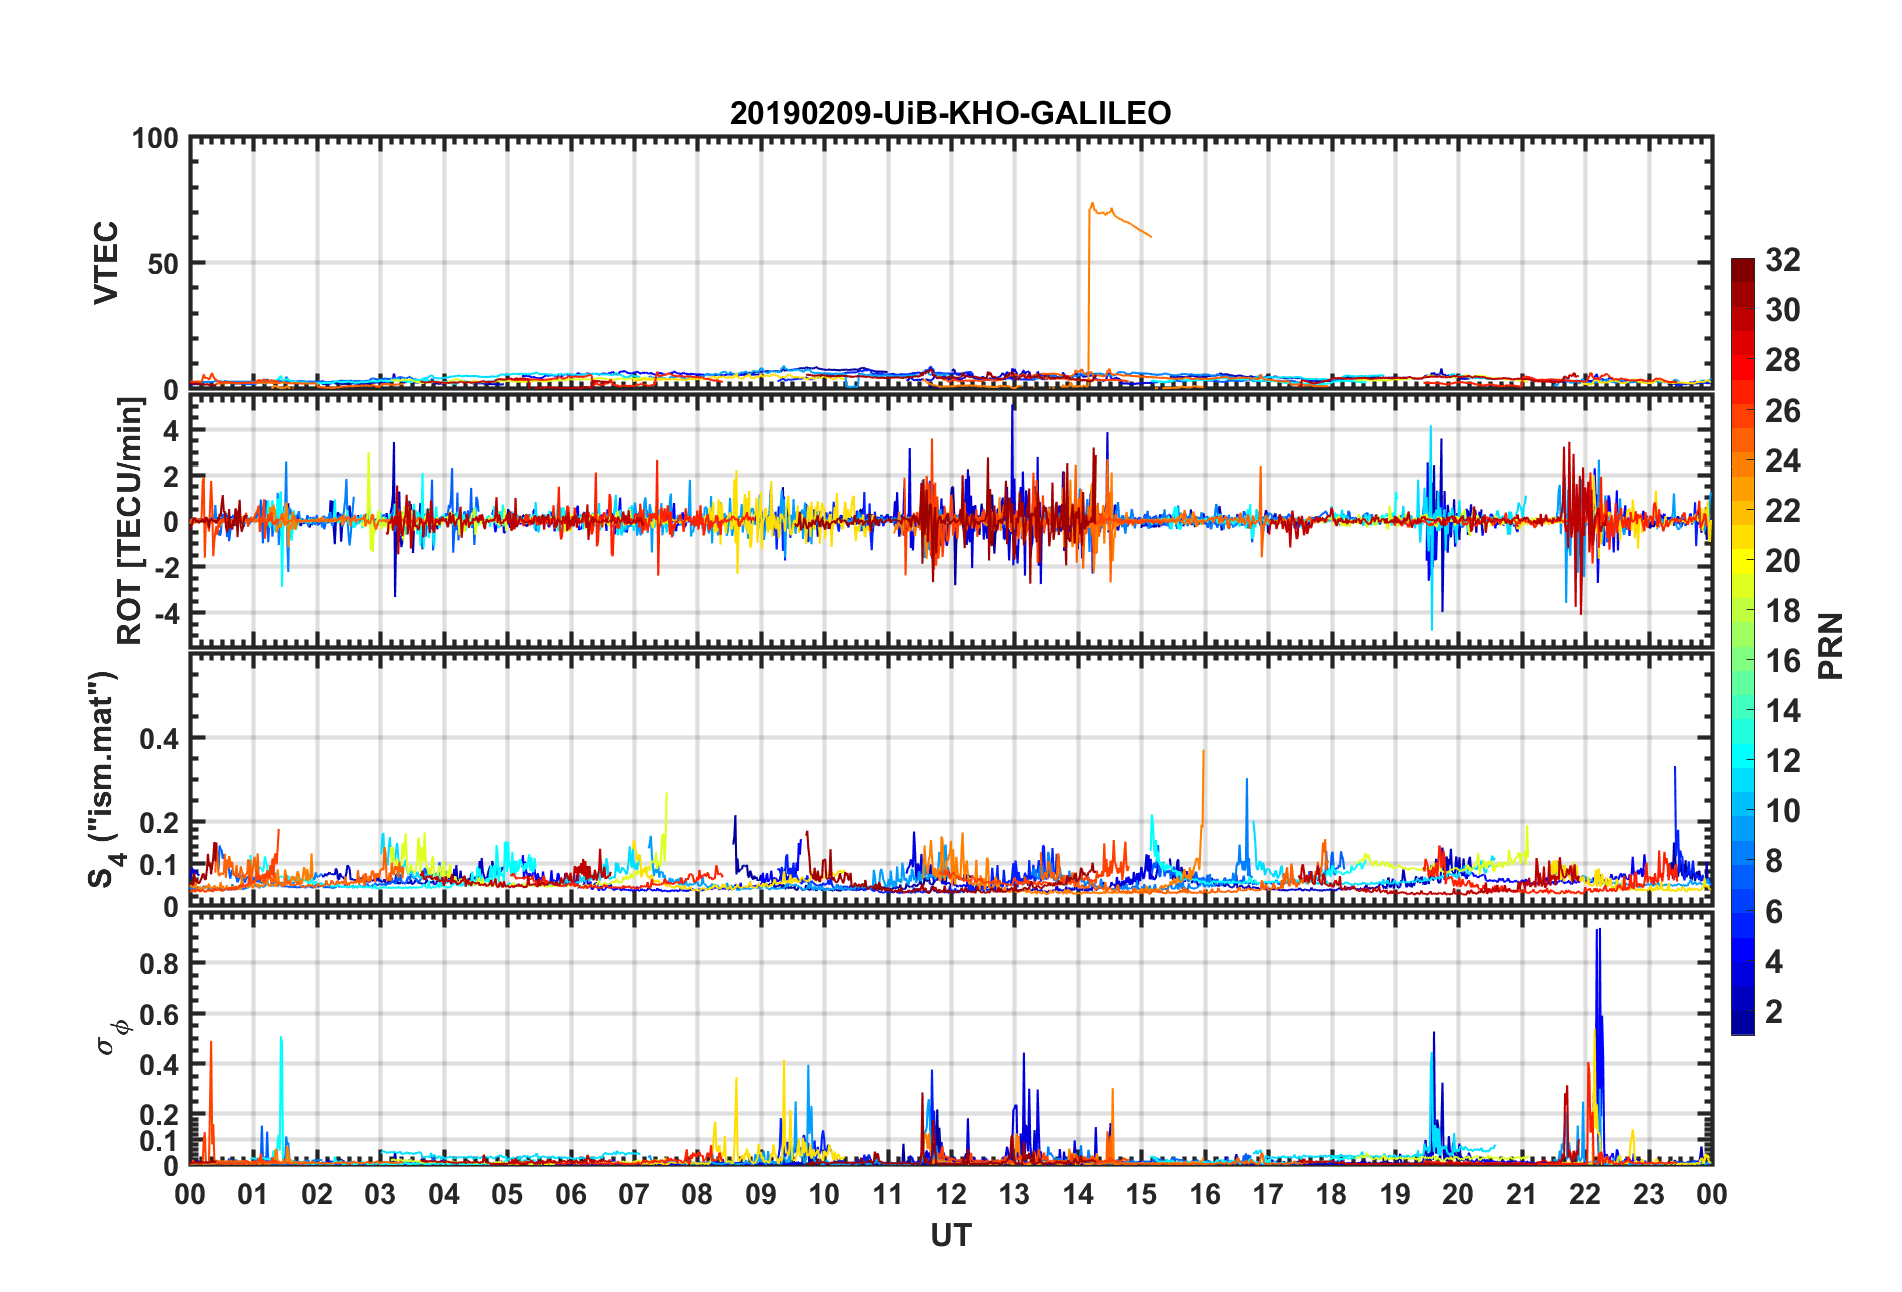The image size is (1902, 1292).
Task: Select the "-4" tick on ROT axis
Action: point(165,612)
